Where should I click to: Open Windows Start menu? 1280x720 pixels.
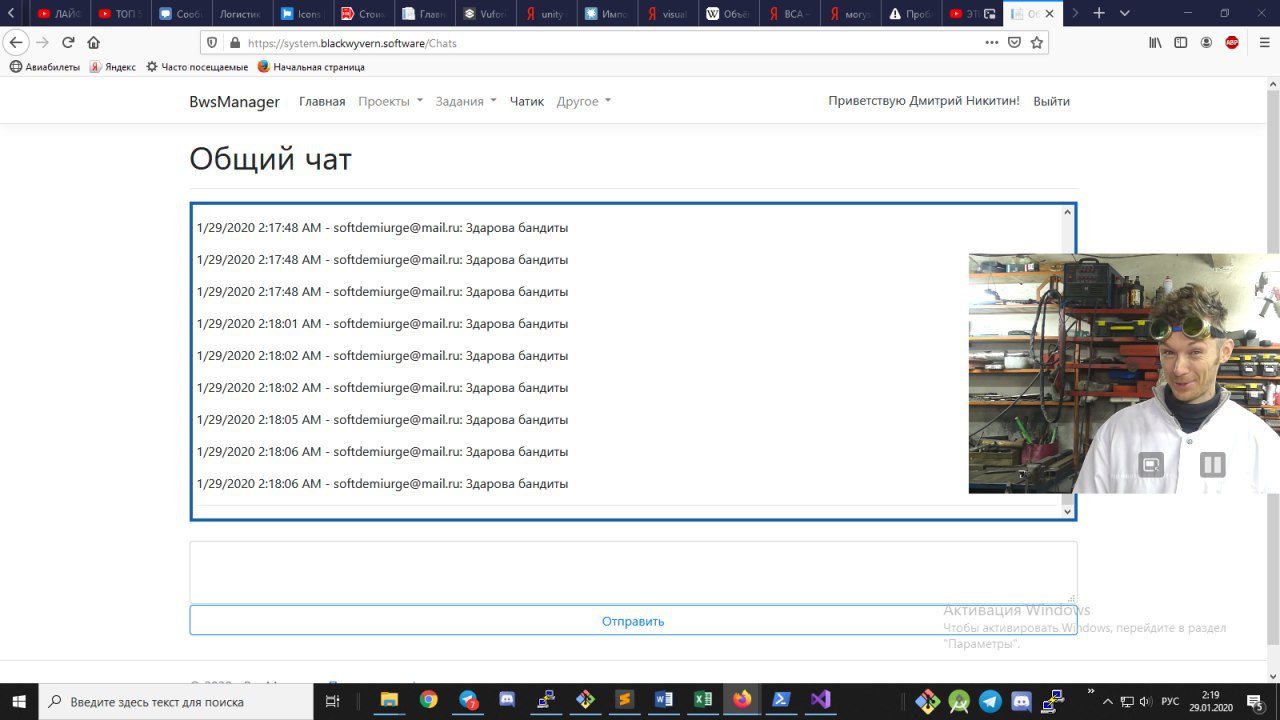coord(19,701)
